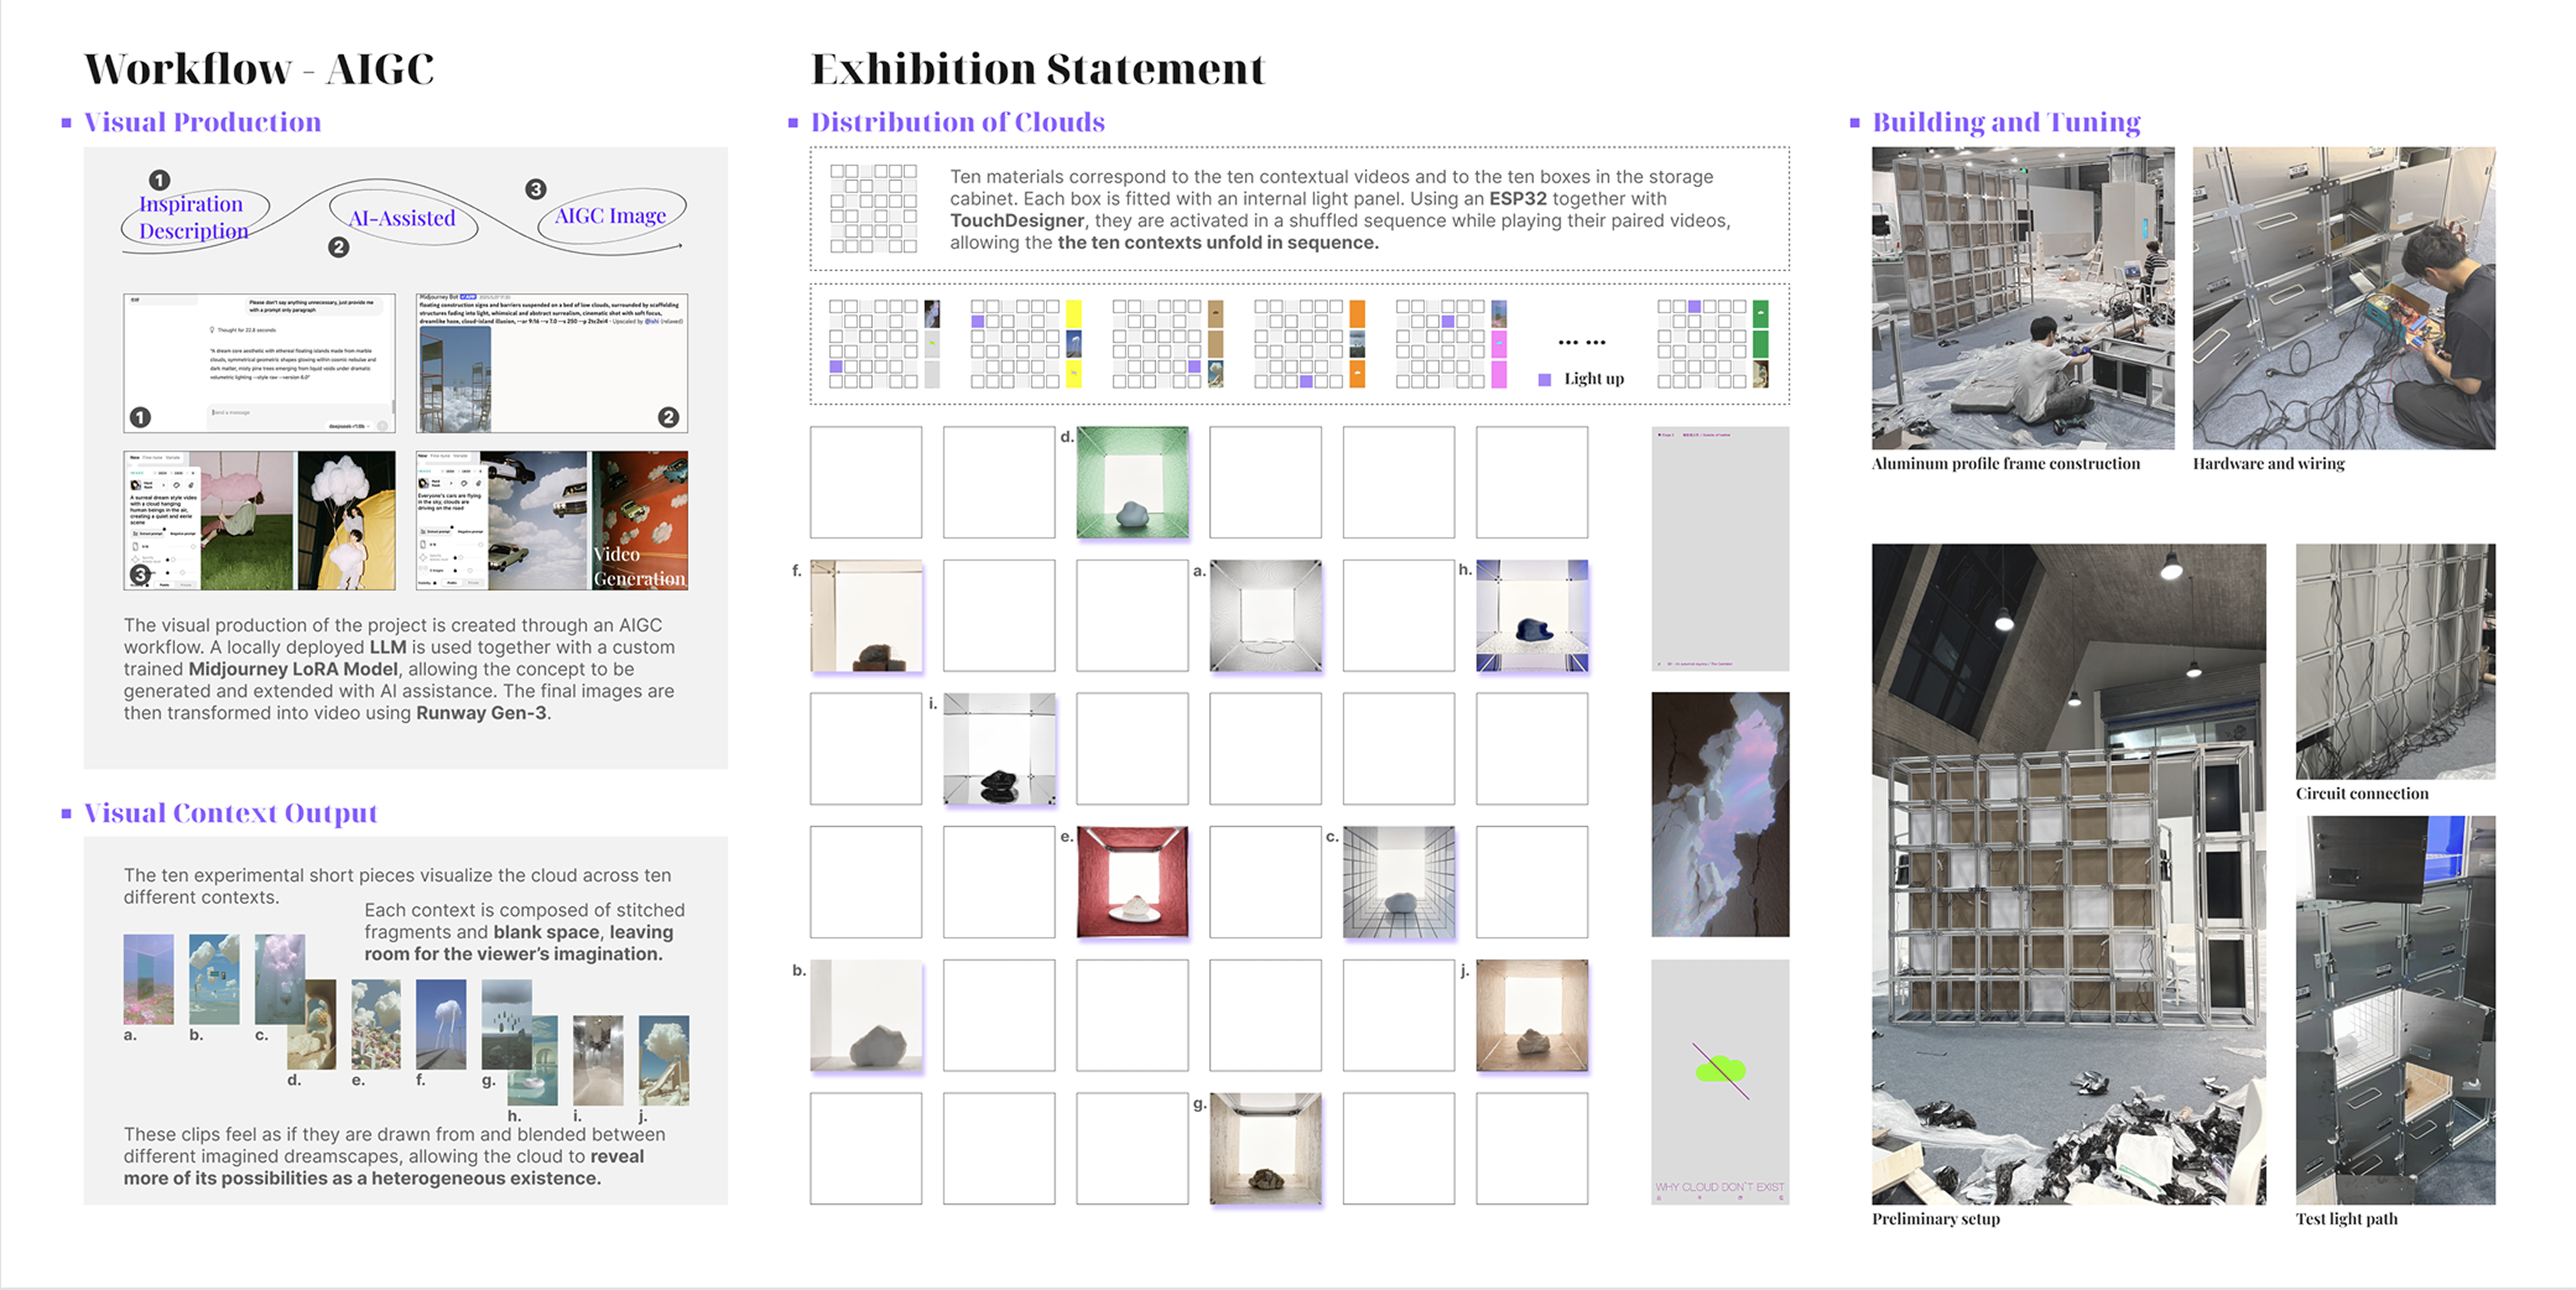Image resolution: width=2576 pixels, height=1290 pixels.
Task: Click the 'ESP32' bold text
Action: coord(1517,199)
